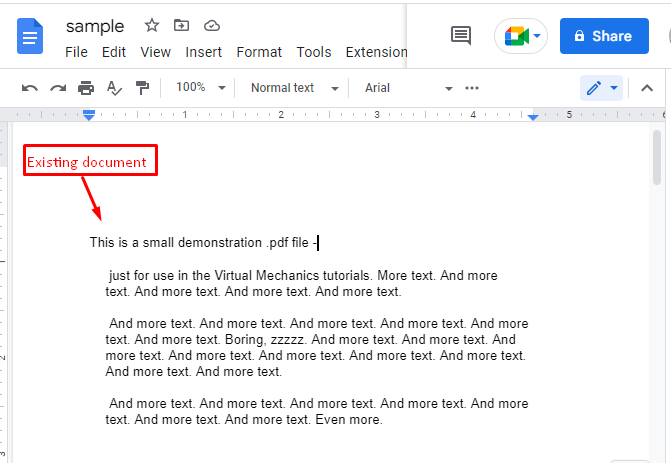Screen dimensions: 671x463
Task: Click the move to folder icon
Action: tap(181, 25)
